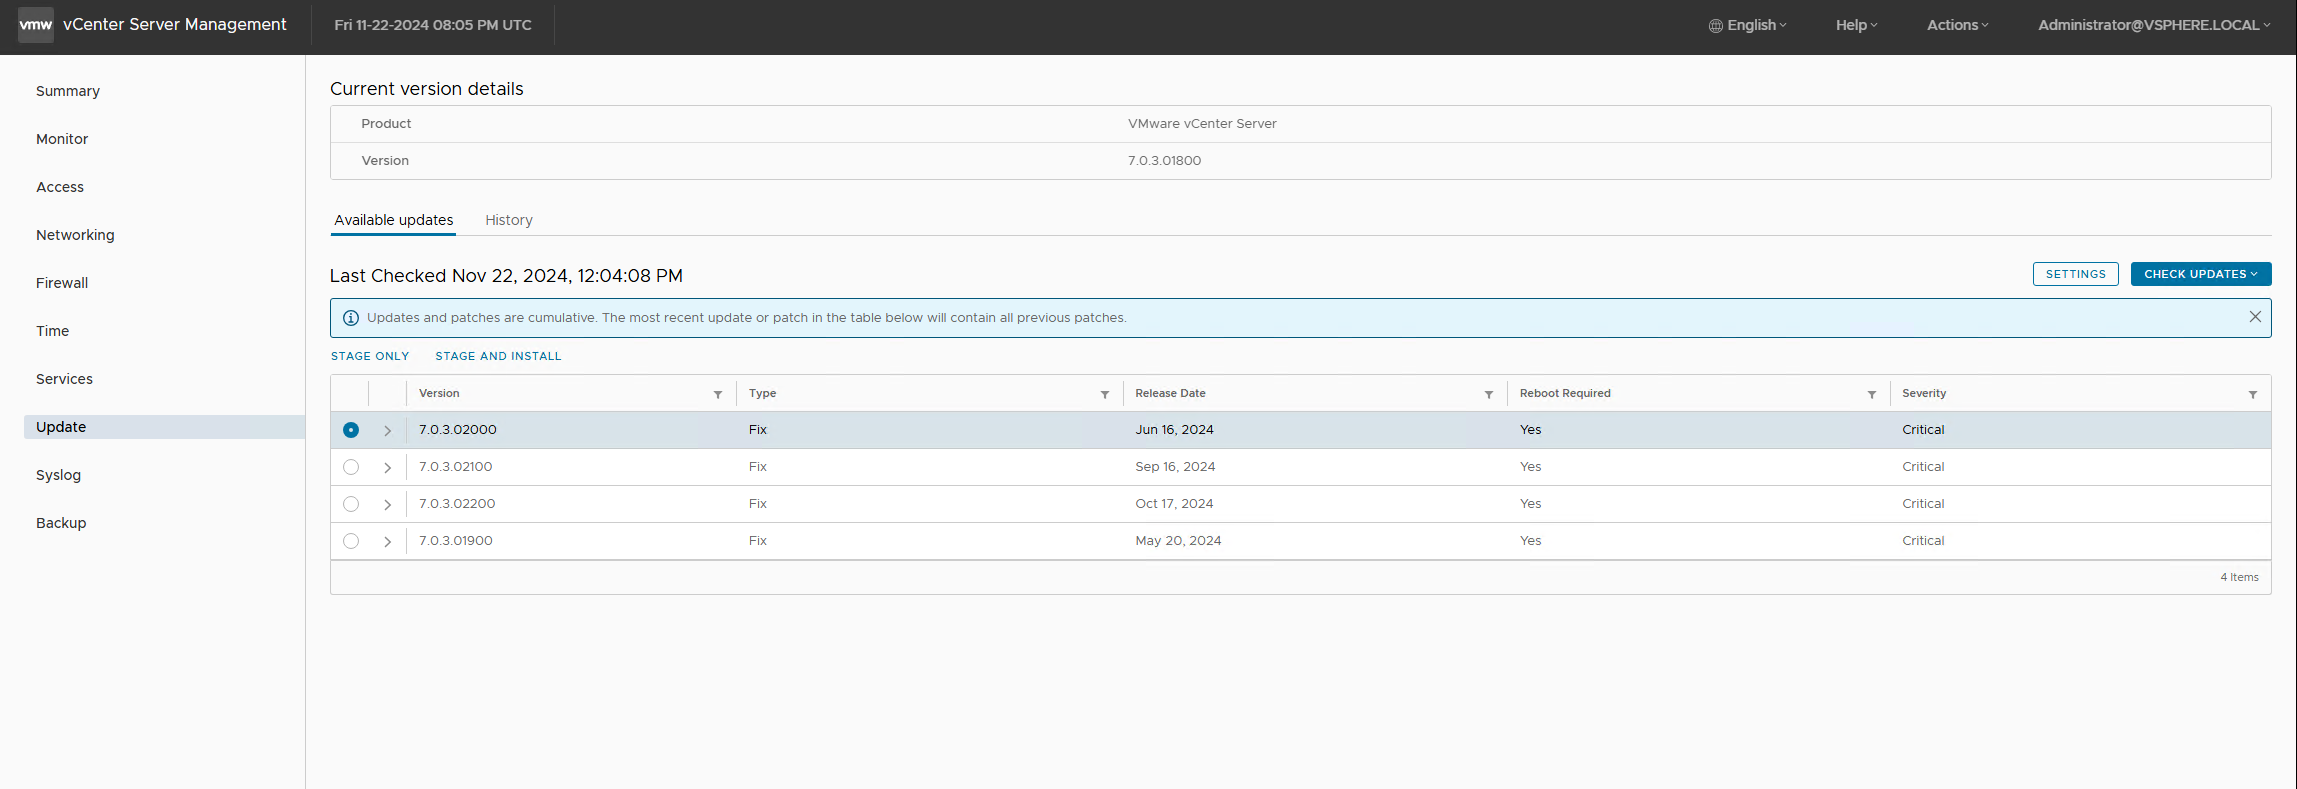Image resolution: width=2297 pixels, height=789 pixels.
Task: Switch to the History tab
Action: (x=508, y=220)
